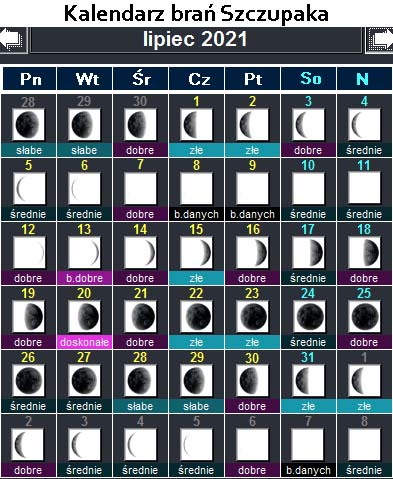Select the blank moon box for July 10
The height and width of the screenshot is (479, 393).
pyautogui.click(x=308, y=188)
